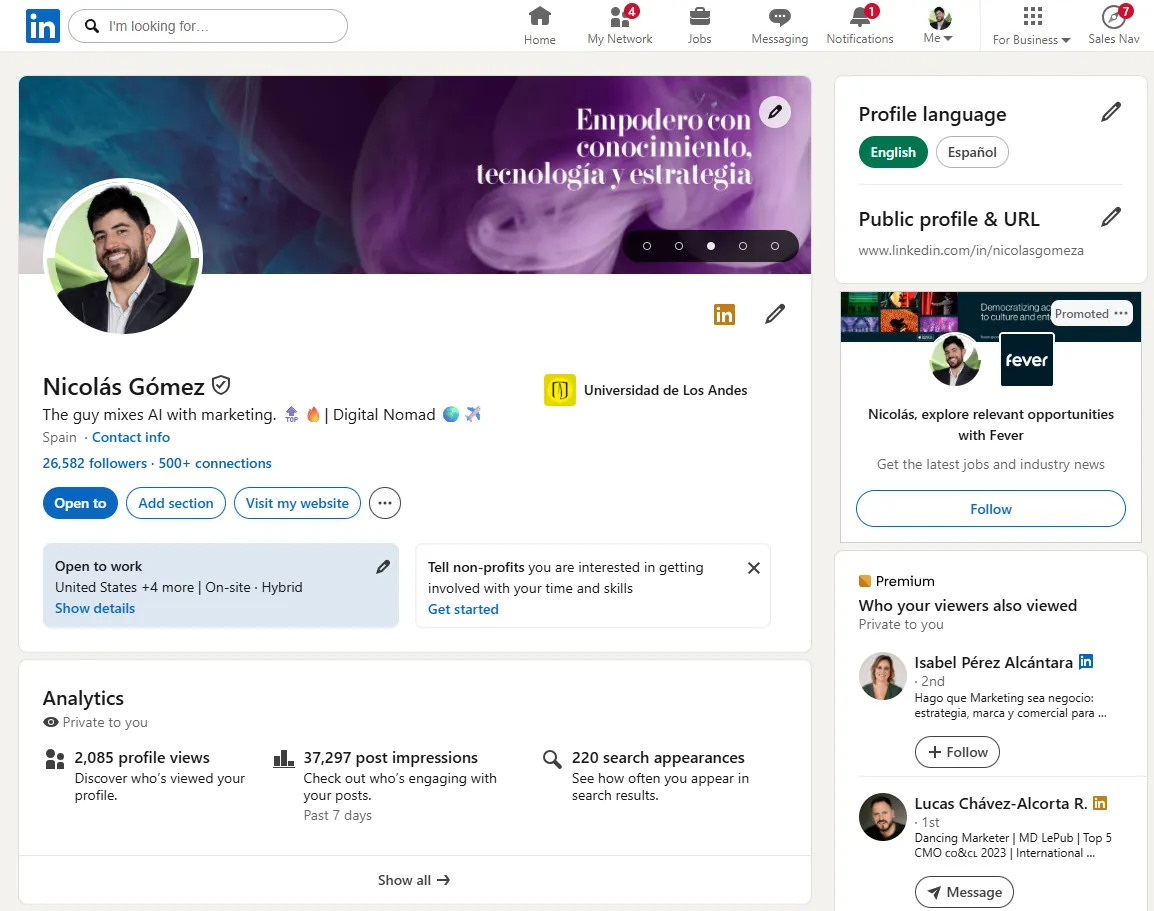
Task: Click the verification shield next to Nicolás Gómez
Action: click(x=221, y=385)
